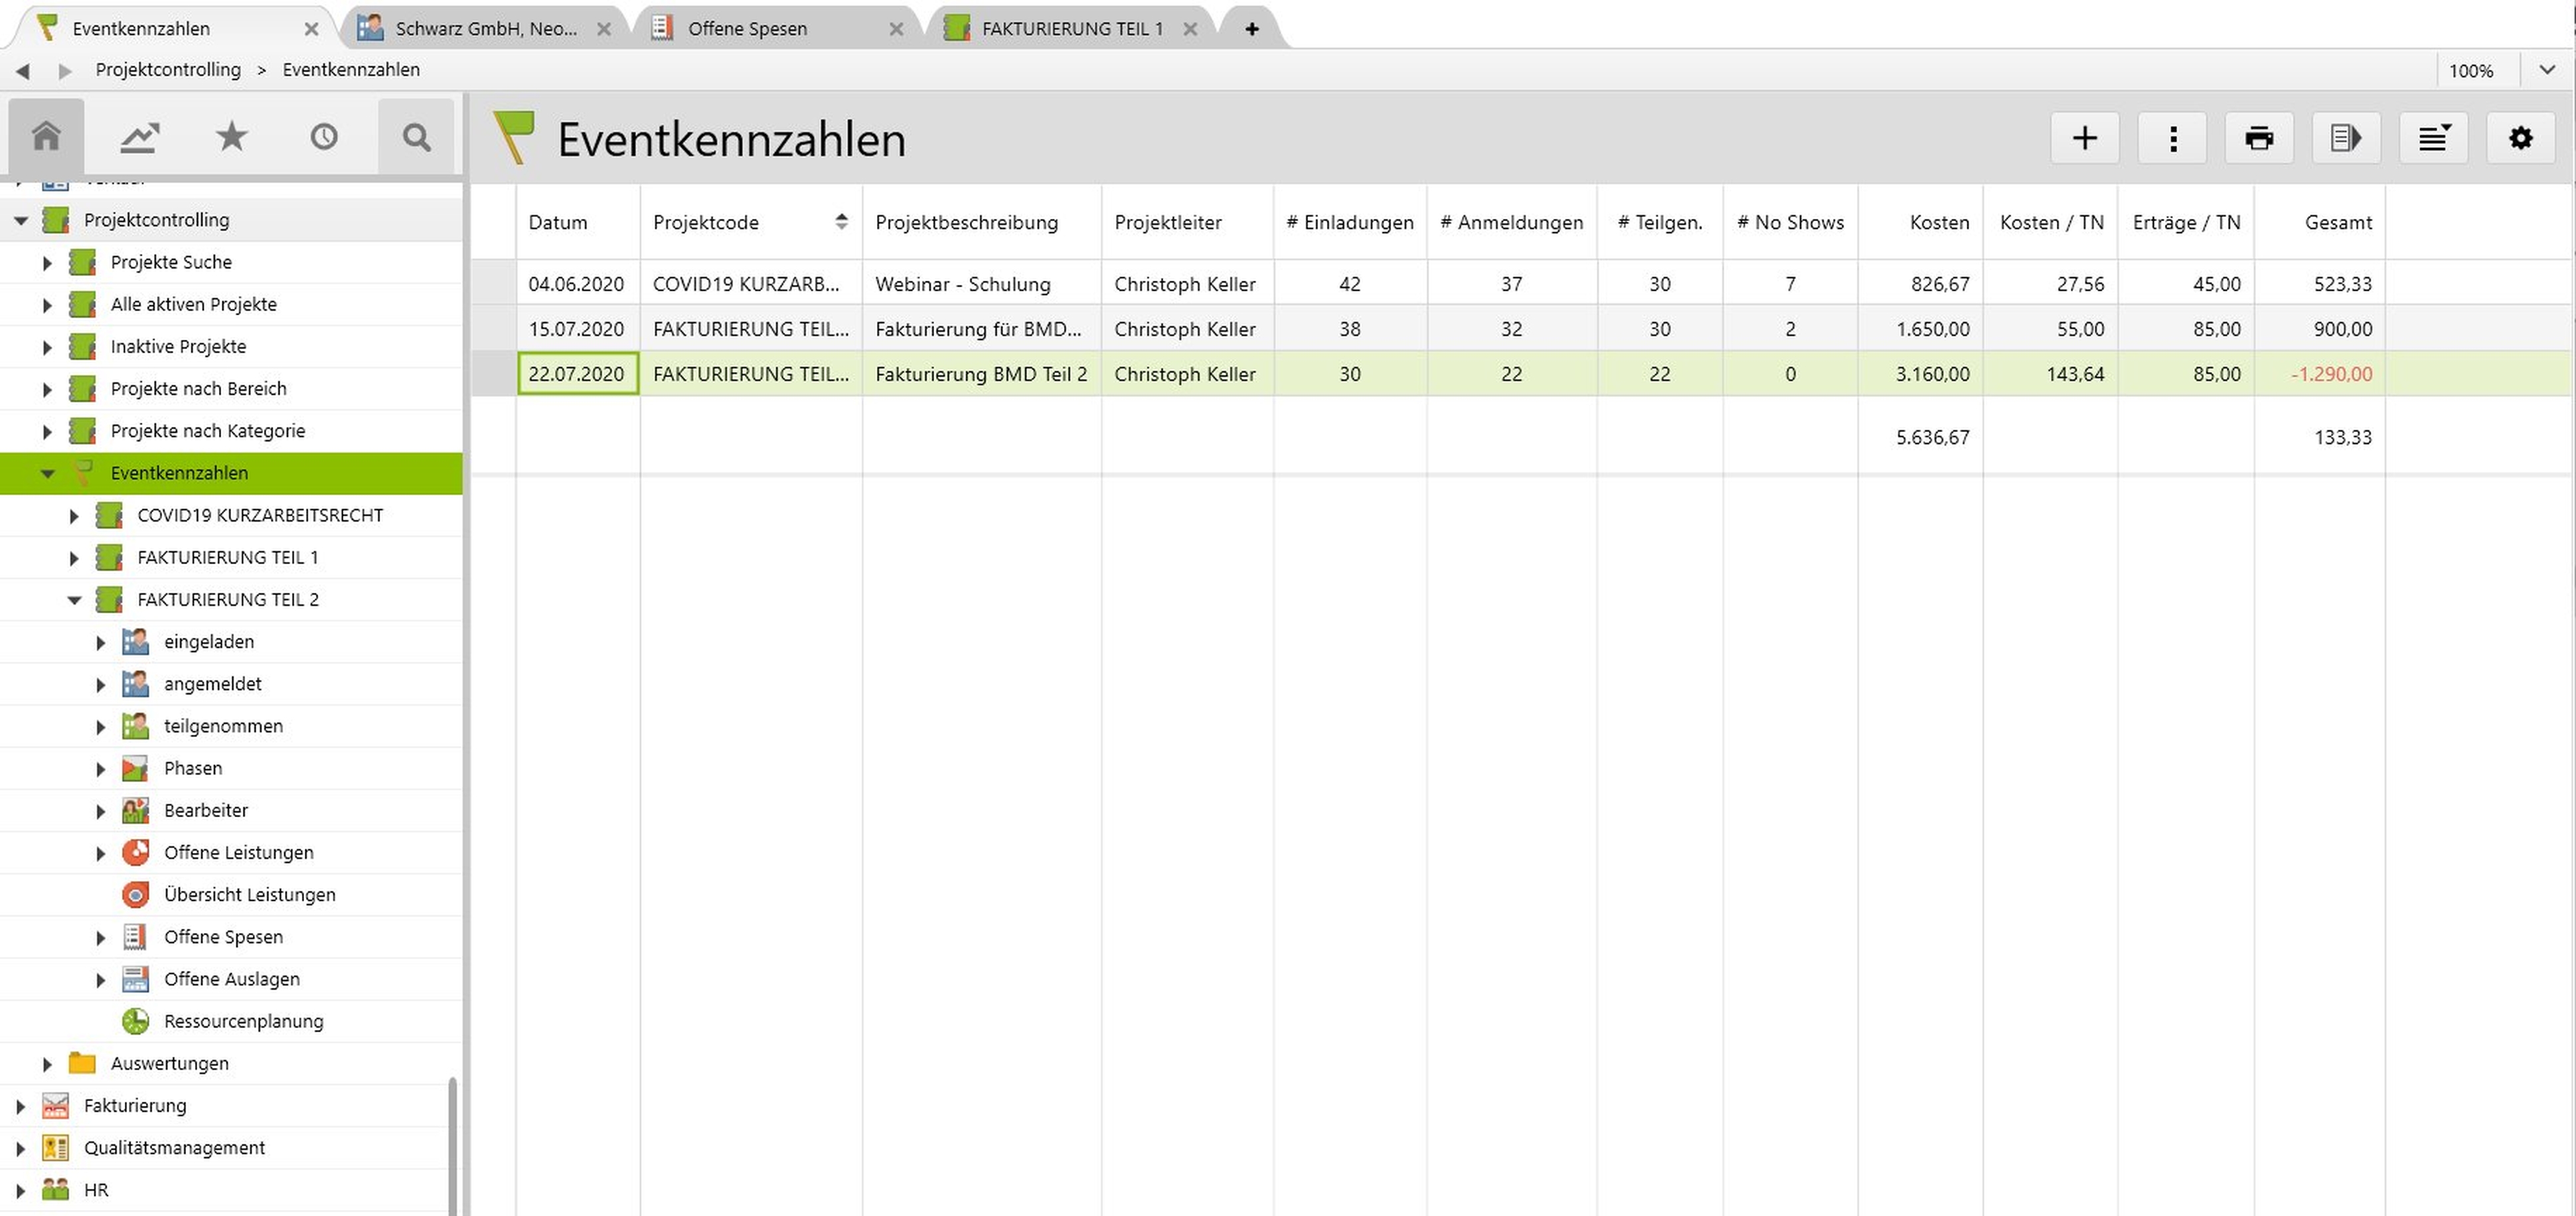2576x1216 pixels.
Task: Click Projektcontrolling breadcrumb link
Action: pyautogui.click(x=168, y=70)
